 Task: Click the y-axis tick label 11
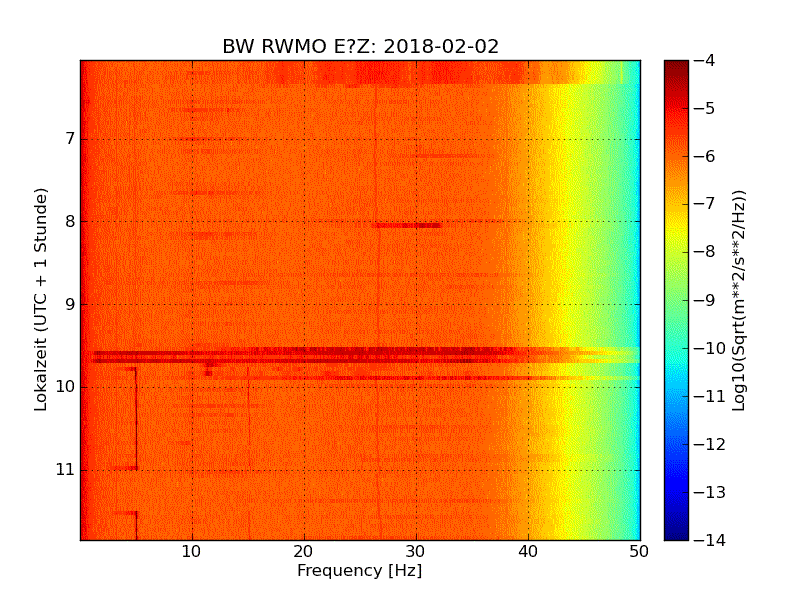[x=65, y=469]
